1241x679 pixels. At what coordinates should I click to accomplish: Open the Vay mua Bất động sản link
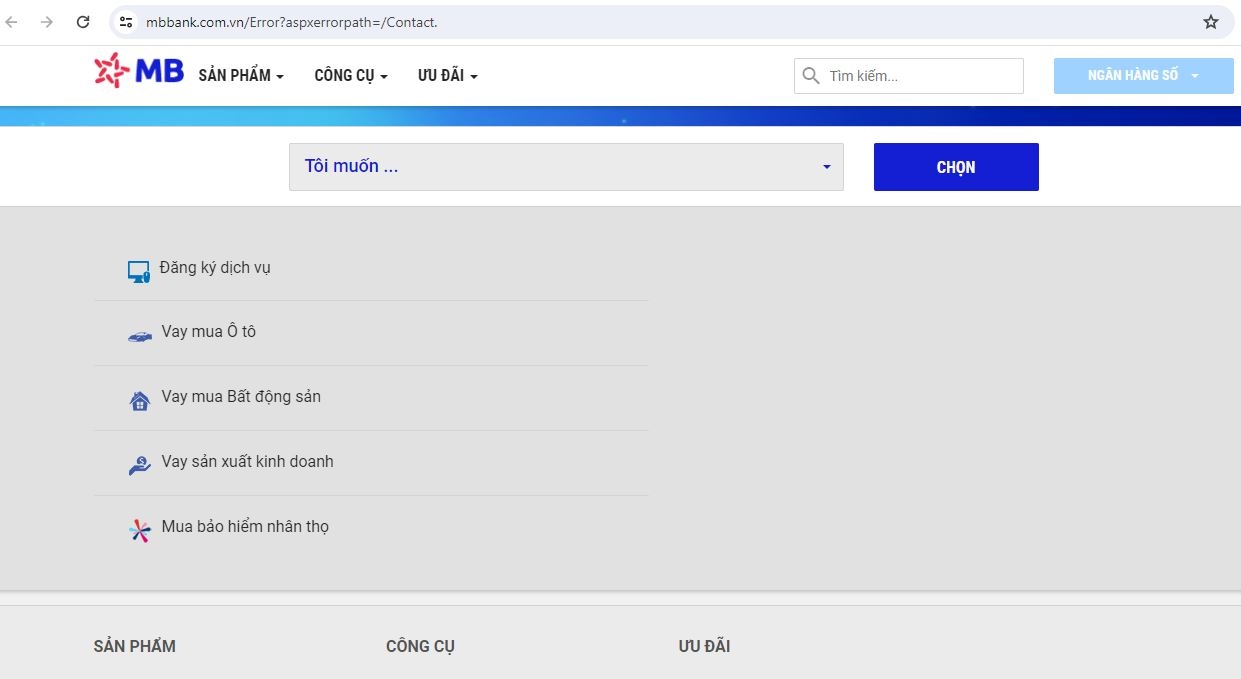tap(241, 397)
